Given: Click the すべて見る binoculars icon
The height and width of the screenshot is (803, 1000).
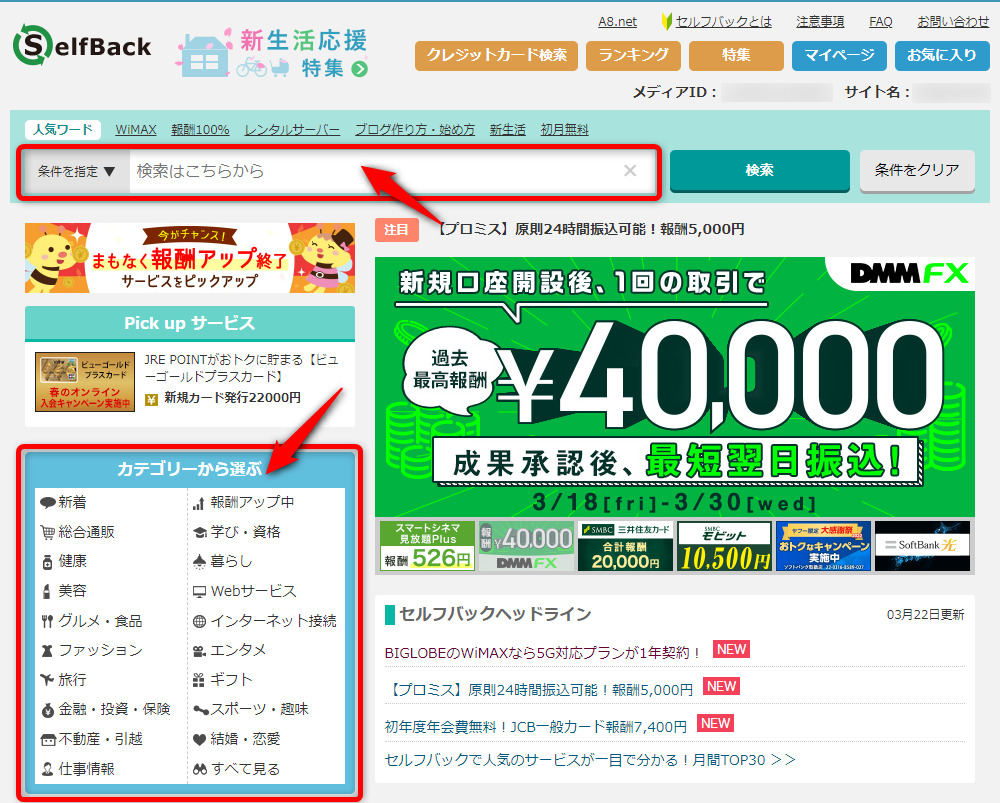Looking at the screenshot, I should click(x=200, y=769).
